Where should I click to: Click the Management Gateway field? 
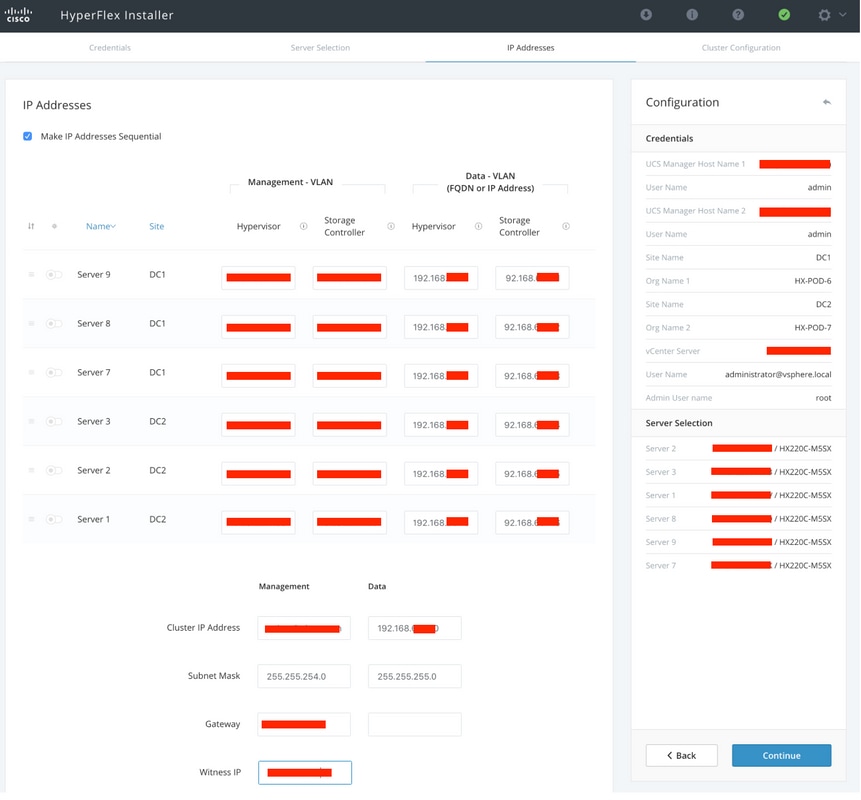(304, 724)
